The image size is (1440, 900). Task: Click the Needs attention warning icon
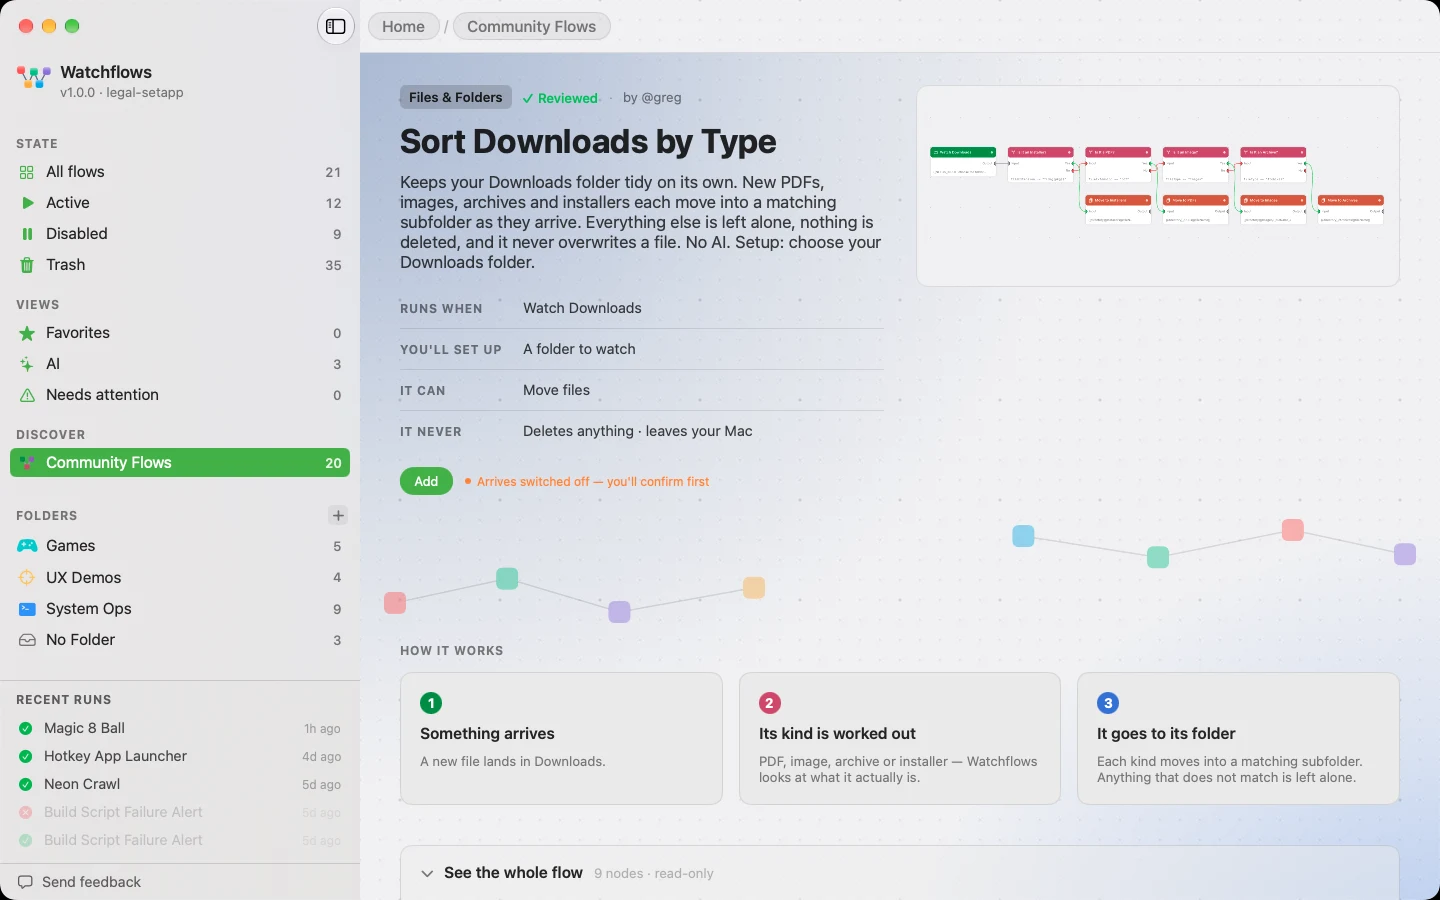pyautogui.click(x=27, y=395)
